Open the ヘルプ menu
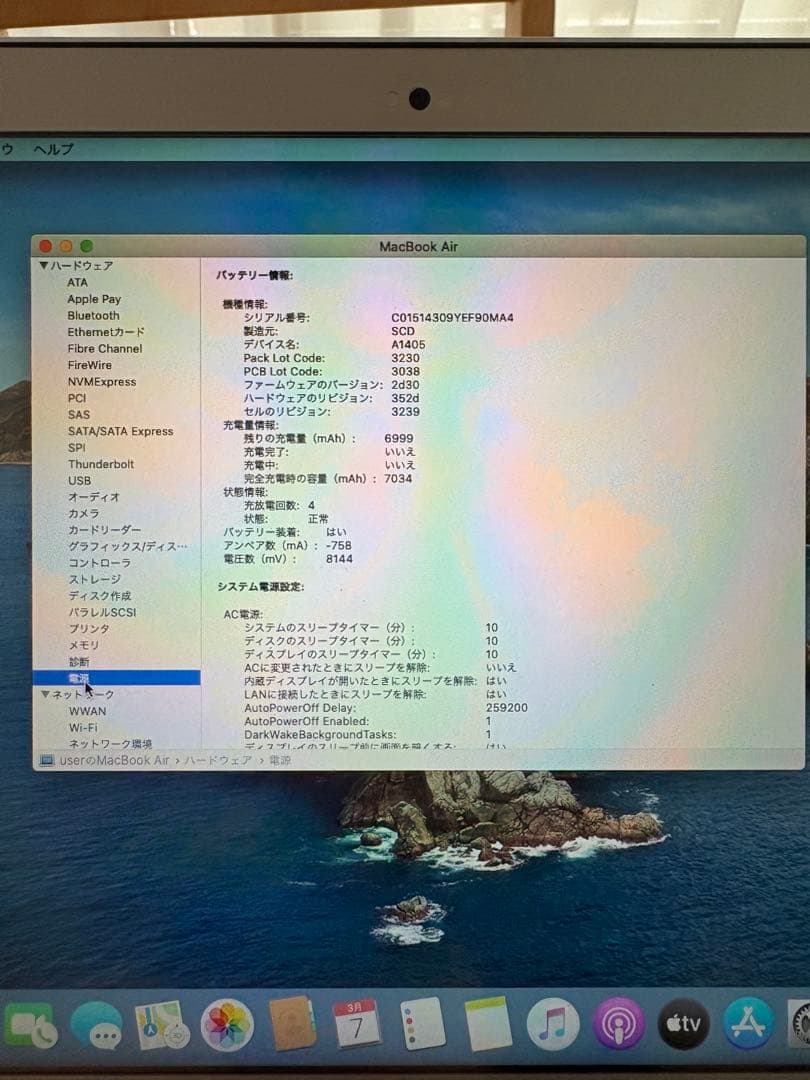This screenshot has width=810, height=1080. tap(53, 149)
